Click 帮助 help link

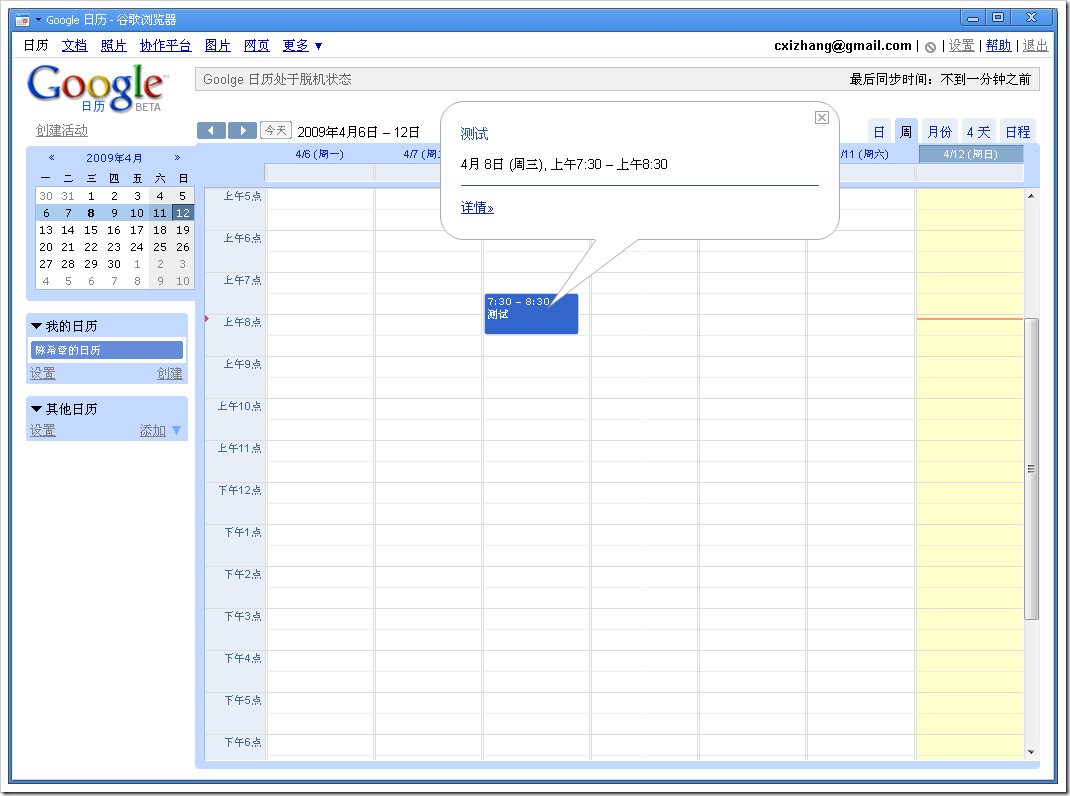pos(998,46)
